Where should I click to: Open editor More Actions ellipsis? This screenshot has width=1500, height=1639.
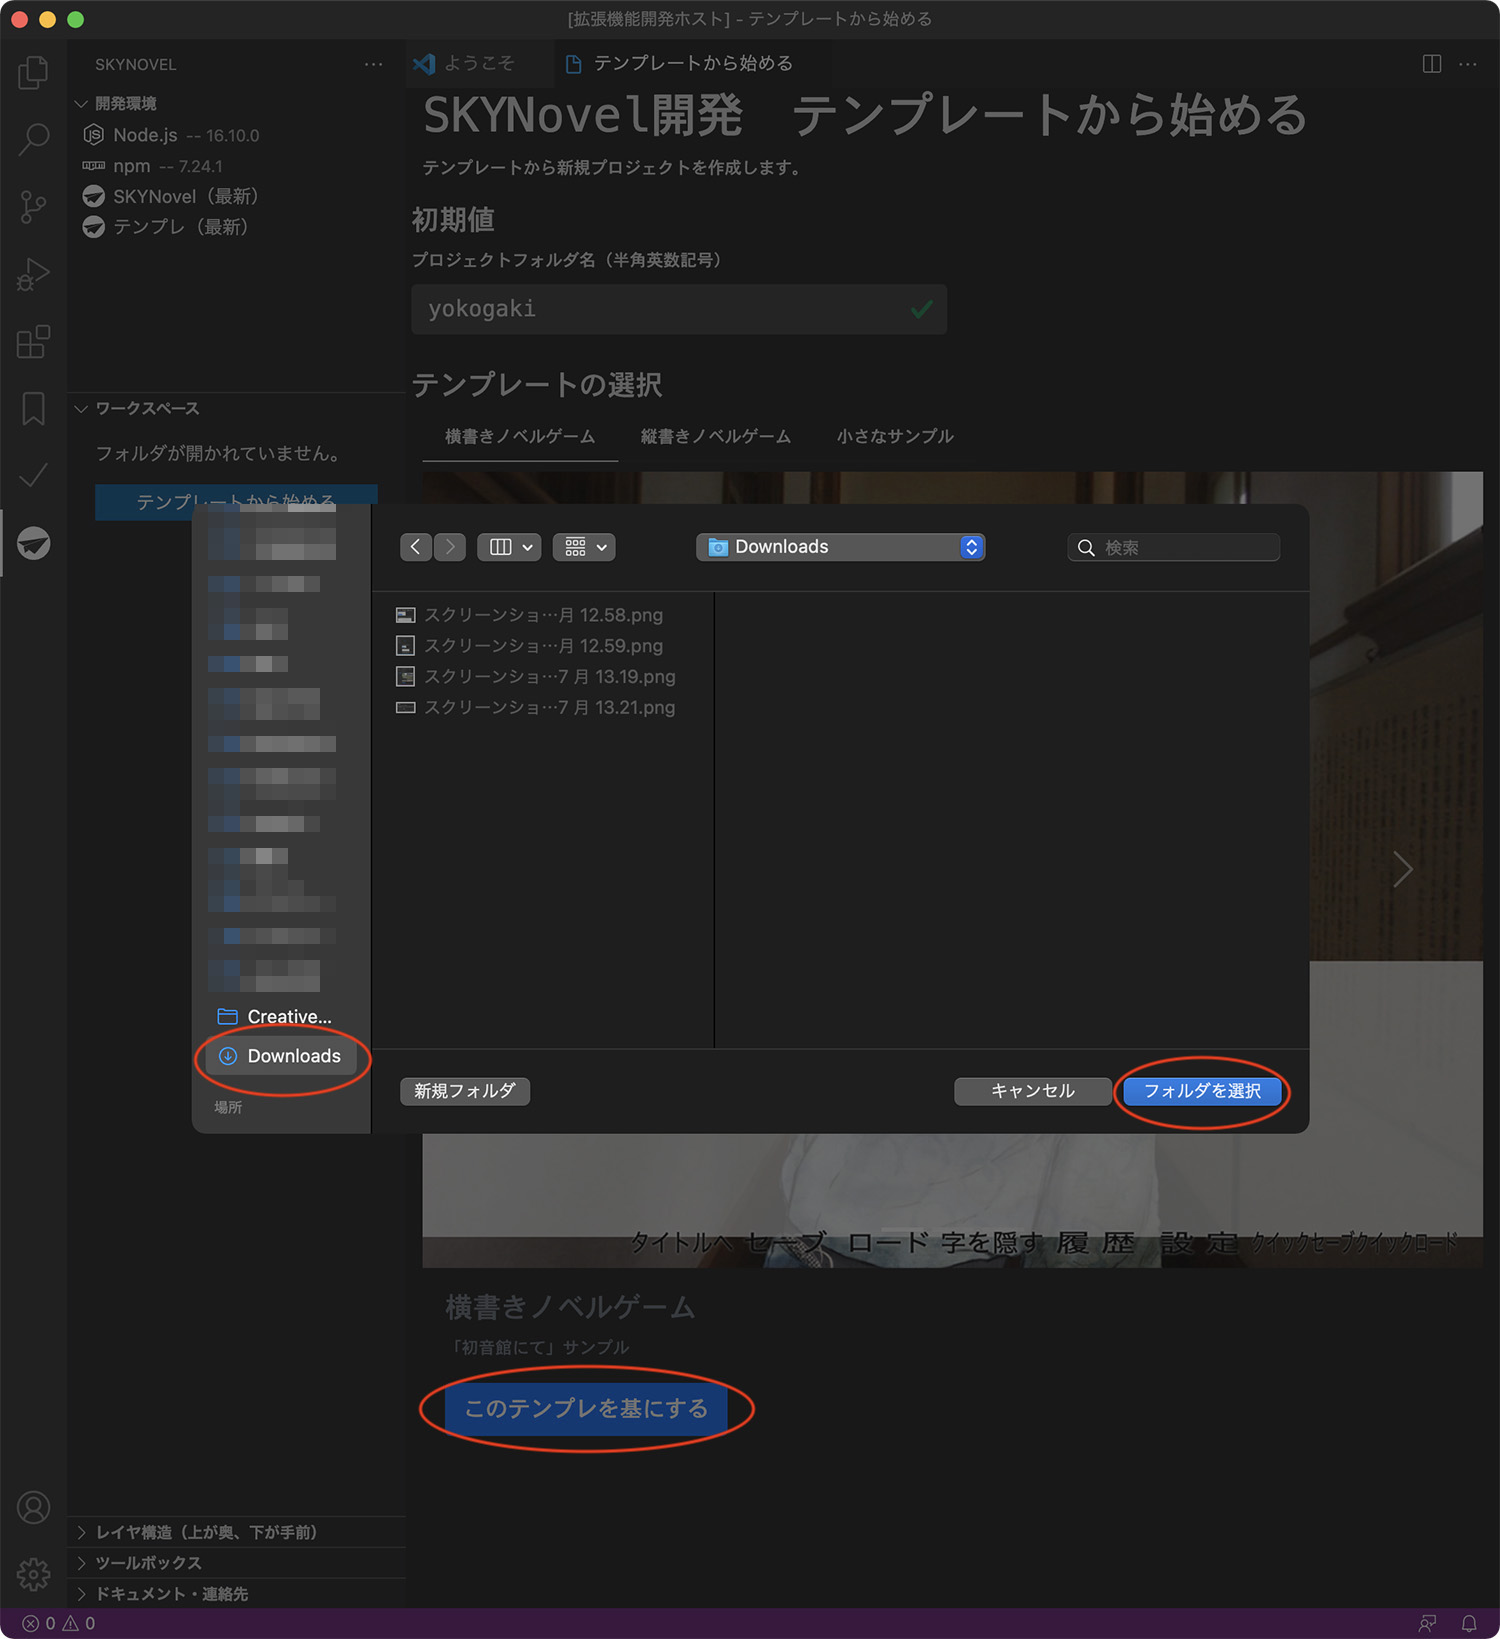(1468, 64)
